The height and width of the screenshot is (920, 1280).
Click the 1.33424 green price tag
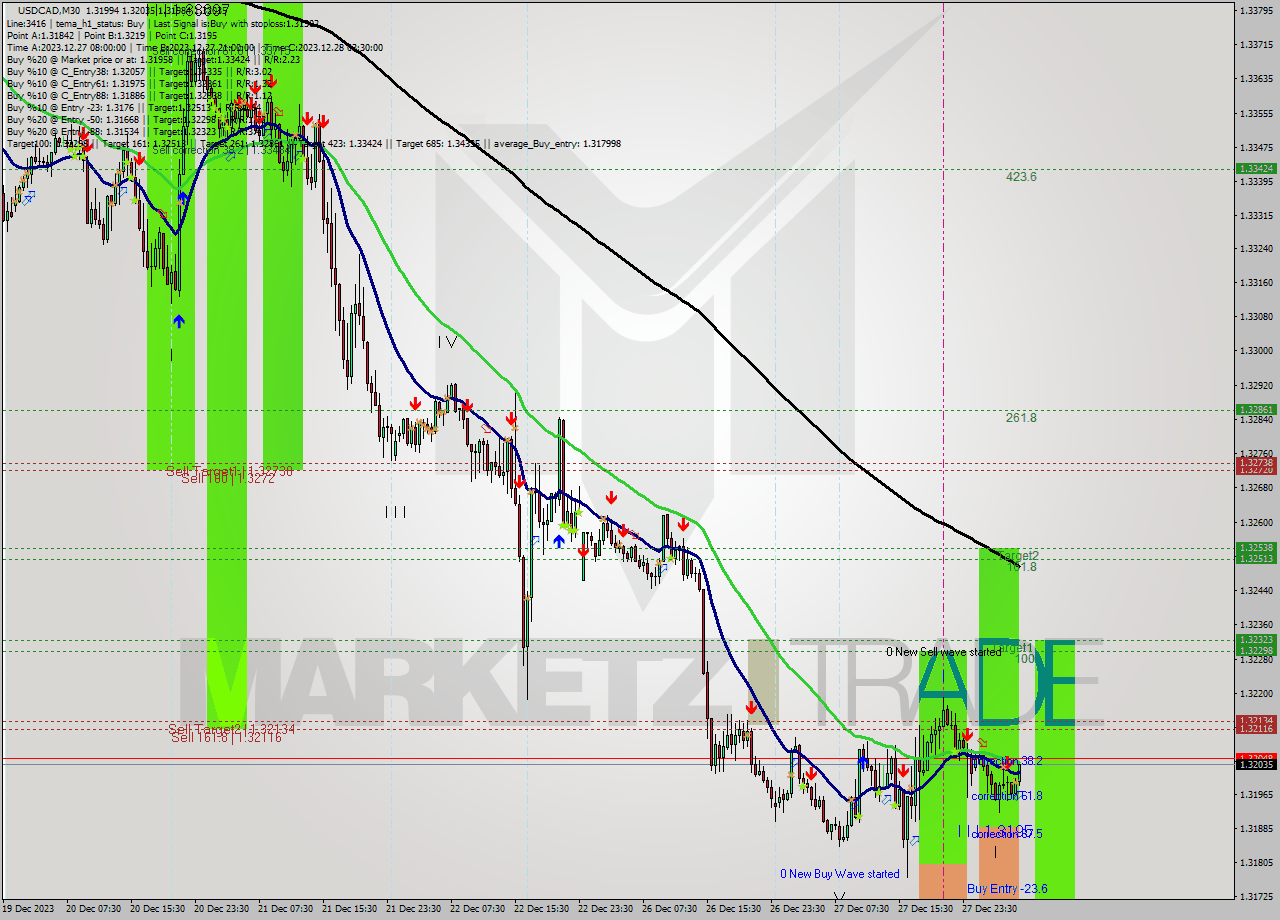[x=1256, y=169]
